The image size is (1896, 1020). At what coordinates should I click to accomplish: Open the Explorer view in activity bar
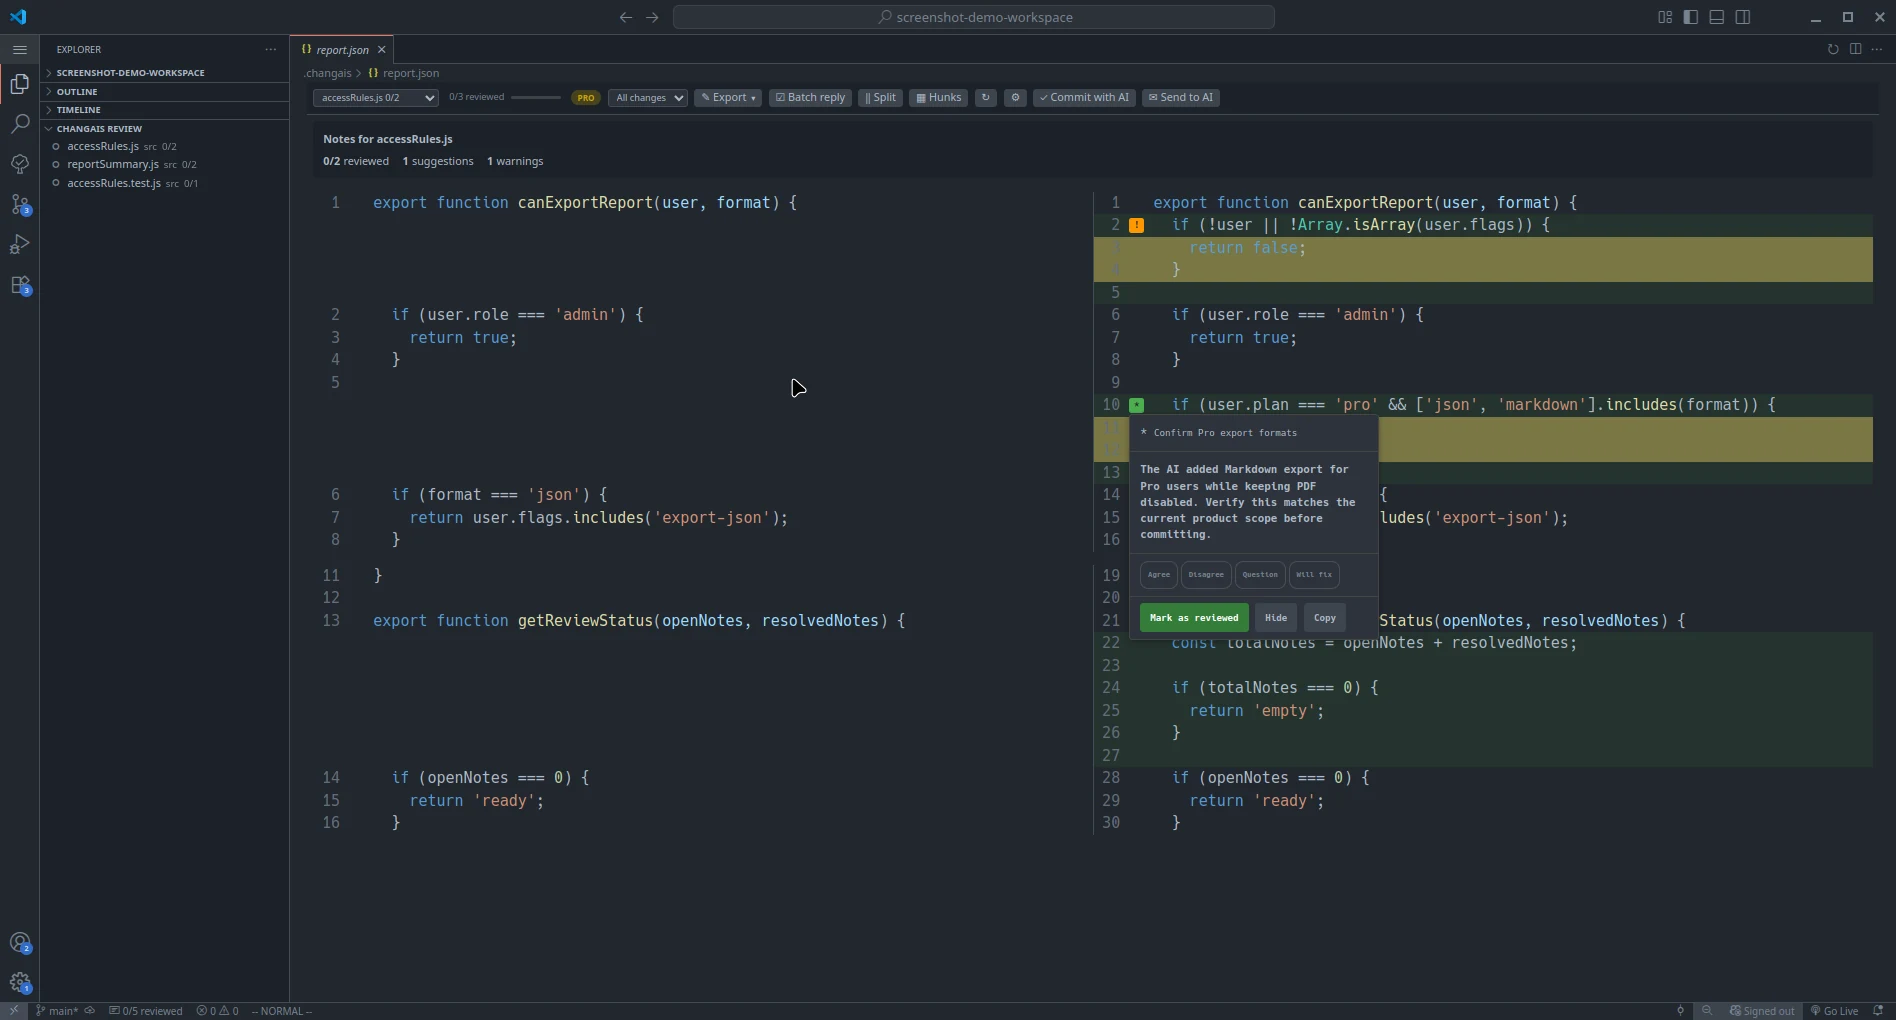tap(20, 84)
